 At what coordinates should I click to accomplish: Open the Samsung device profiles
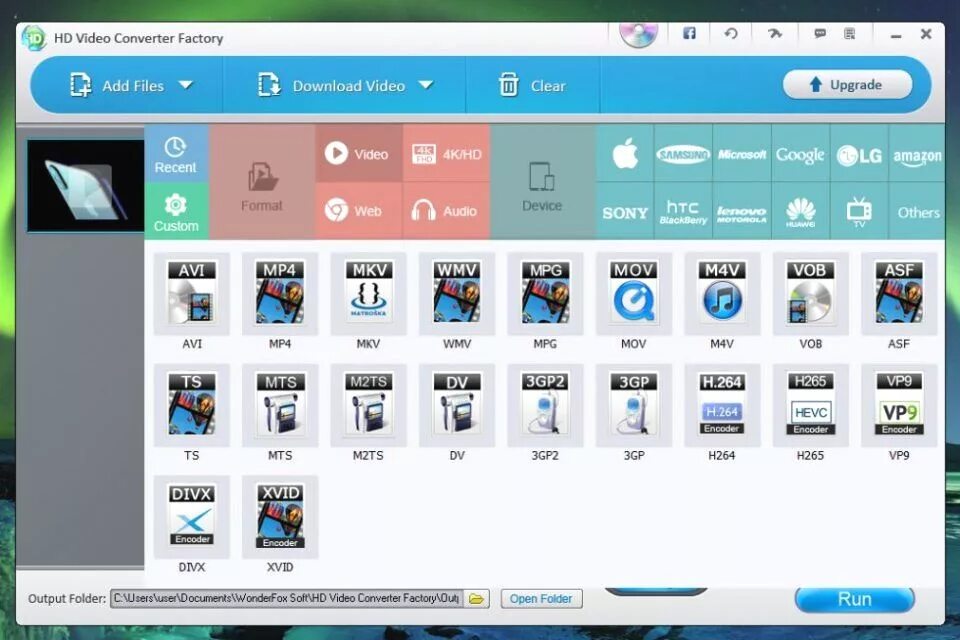[x=683, y=154]
